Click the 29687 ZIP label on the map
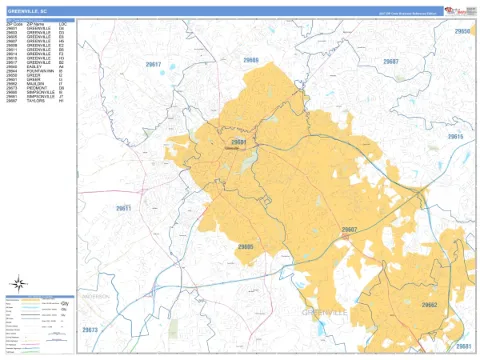This screenshot has width=480, height=360. [x=391, y=62]
